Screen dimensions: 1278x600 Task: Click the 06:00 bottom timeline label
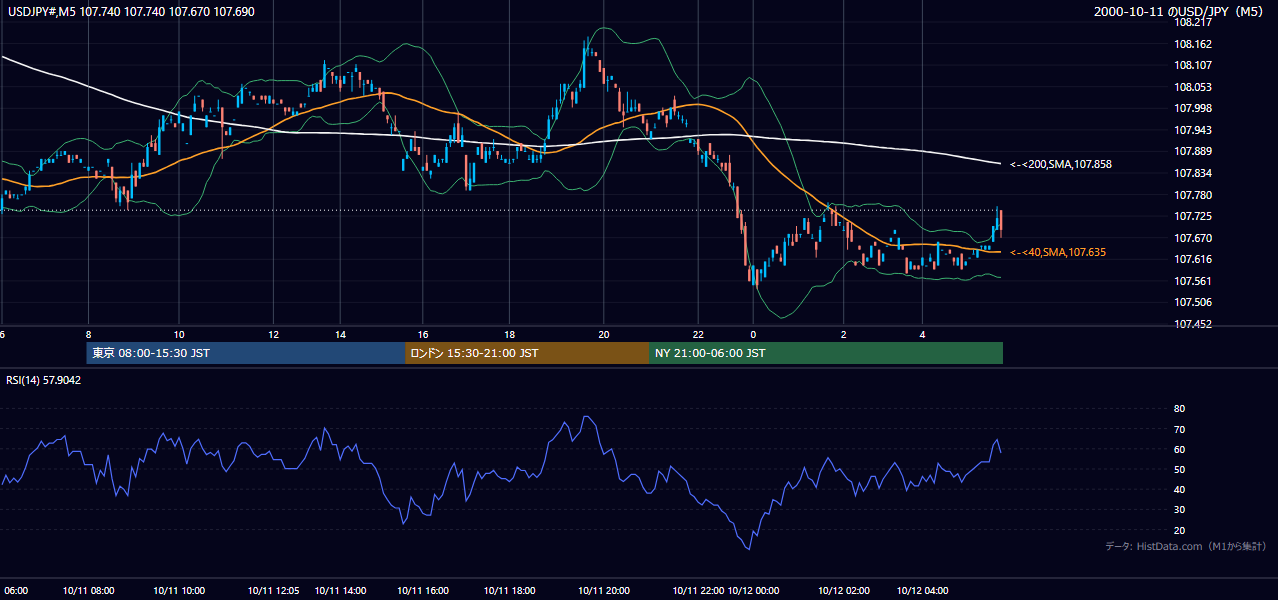pos(16,590)
